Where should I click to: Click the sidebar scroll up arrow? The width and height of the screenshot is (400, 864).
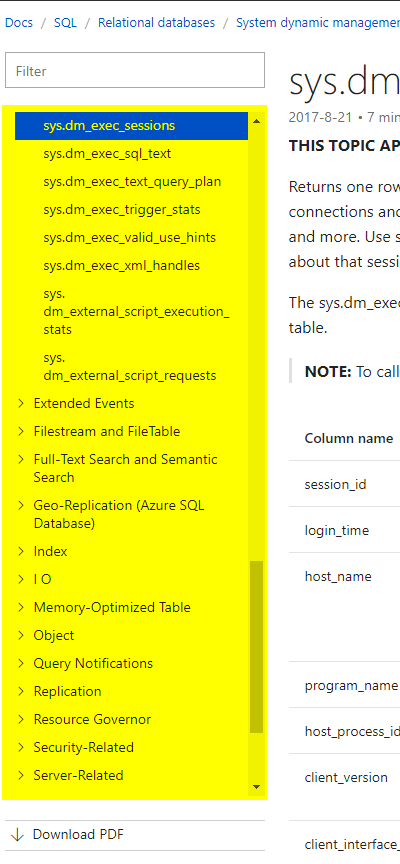(x=256, y=121)
